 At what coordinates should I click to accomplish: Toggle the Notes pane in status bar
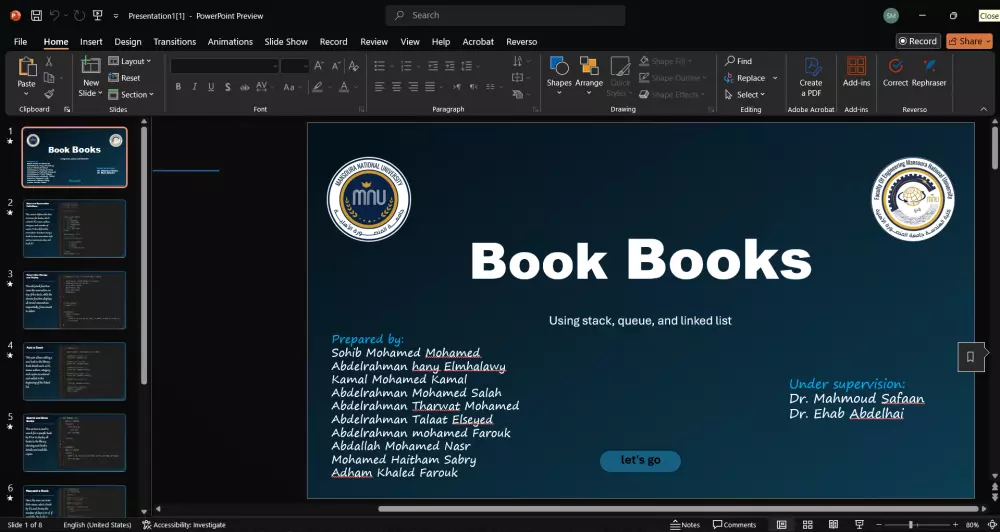685,525
